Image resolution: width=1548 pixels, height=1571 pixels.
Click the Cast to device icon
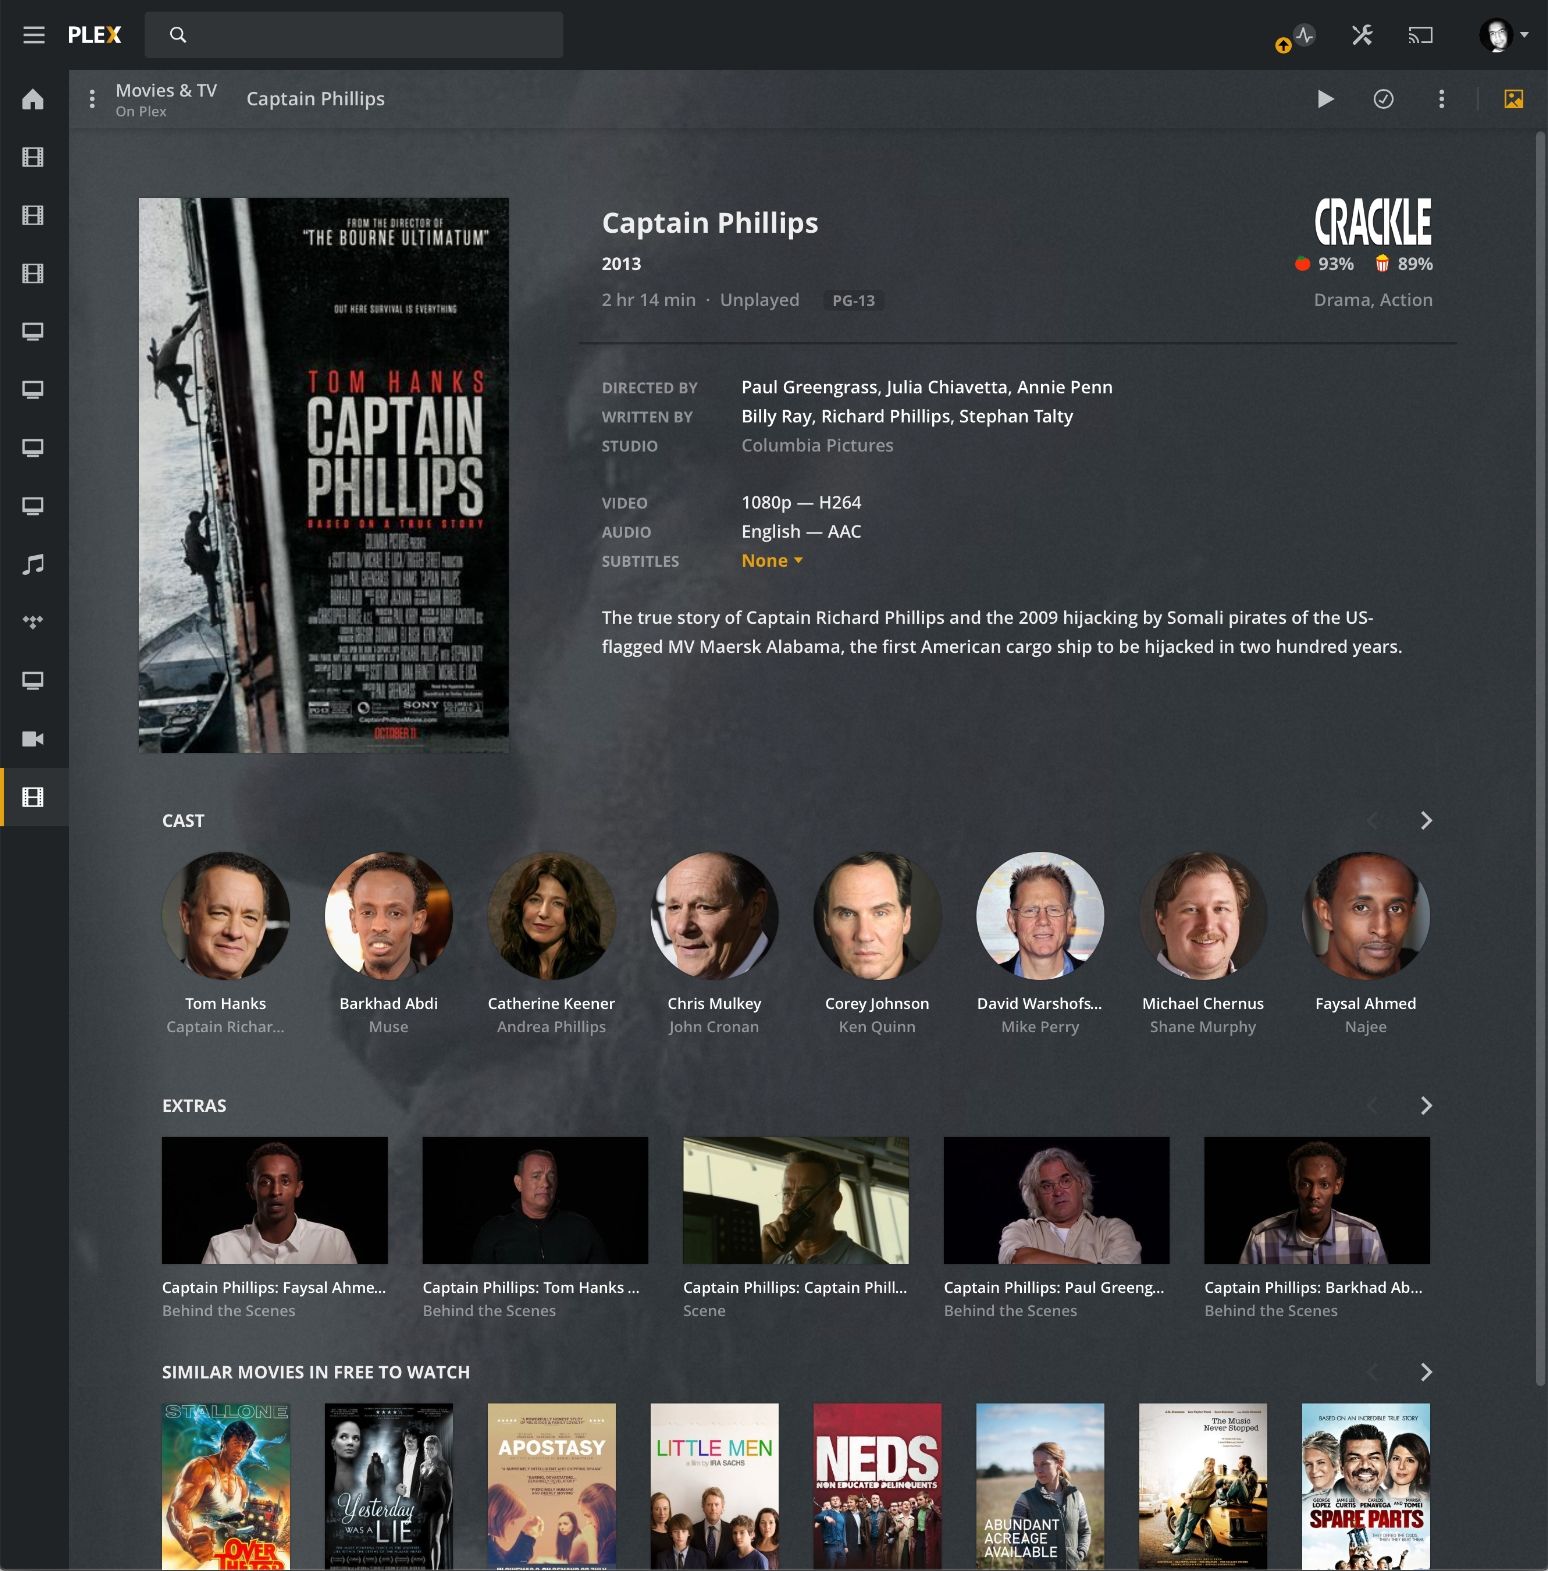pos(1420,35)
